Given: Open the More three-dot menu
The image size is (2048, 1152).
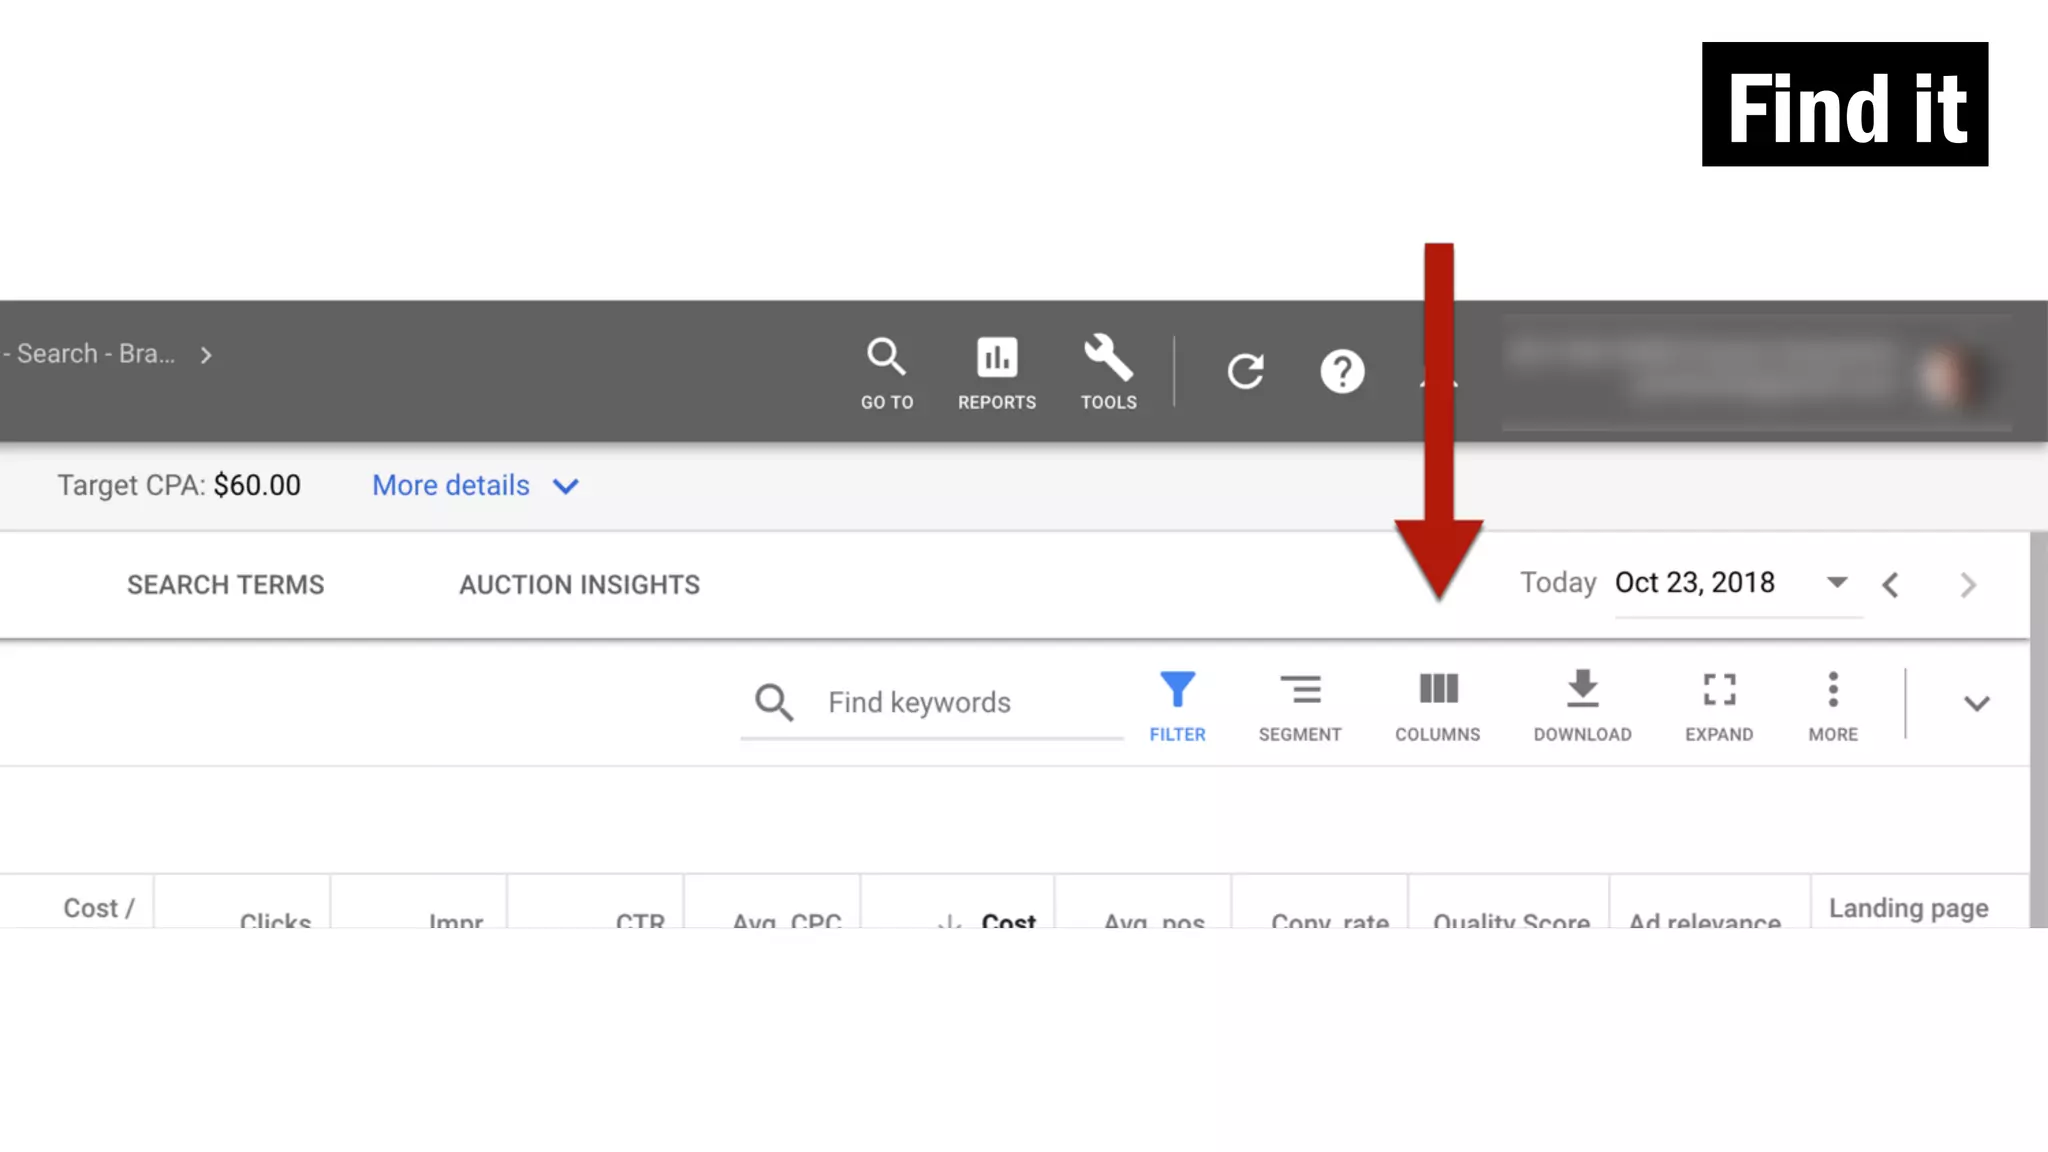Looking at the screenshot, I should (1833, 691).
